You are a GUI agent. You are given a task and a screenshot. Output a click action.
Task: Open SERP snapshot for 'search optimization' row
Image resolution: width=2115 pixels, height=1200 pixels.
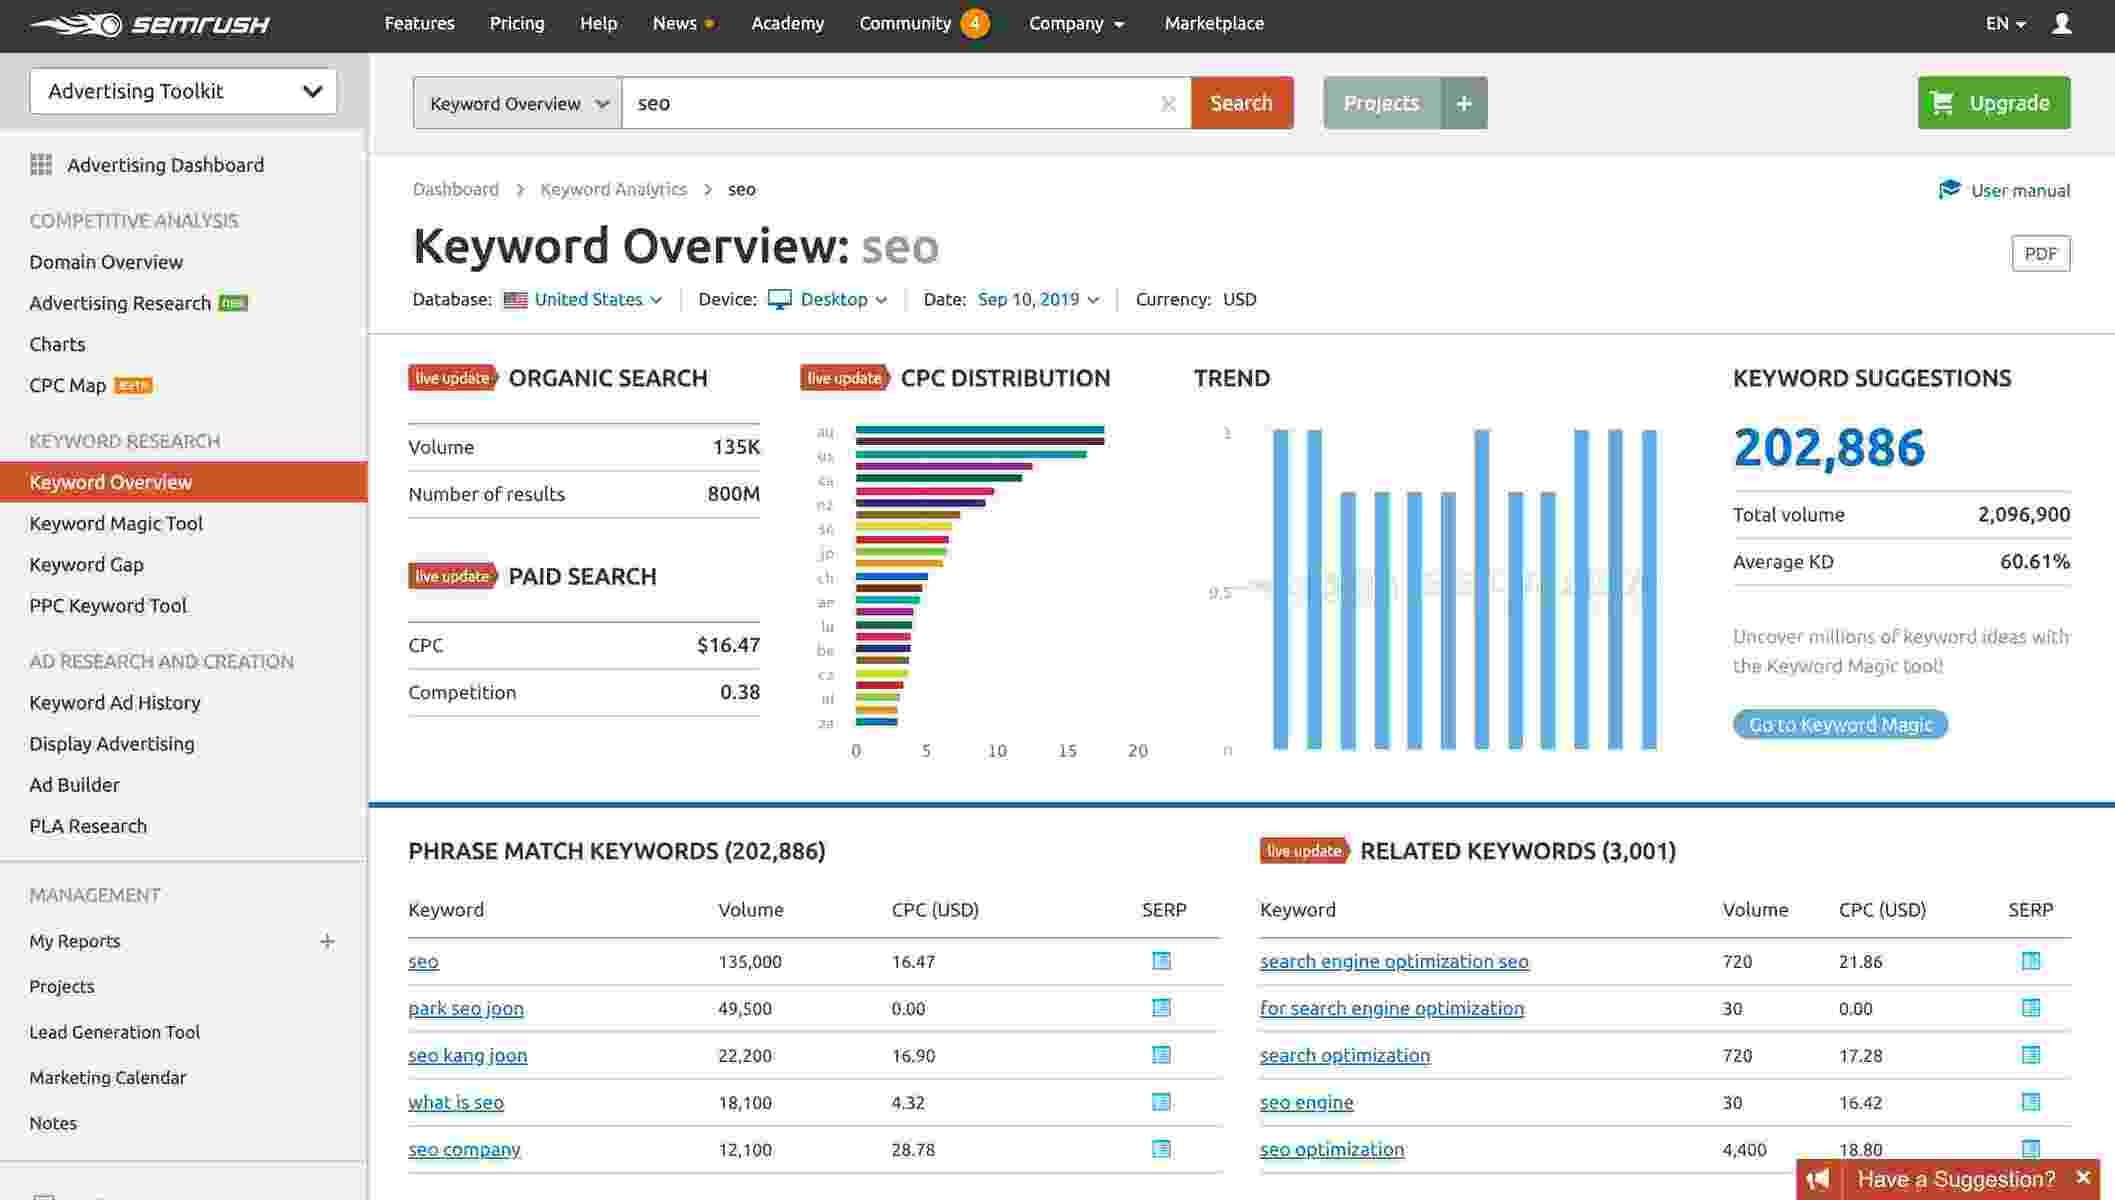click(2030, 1055)
